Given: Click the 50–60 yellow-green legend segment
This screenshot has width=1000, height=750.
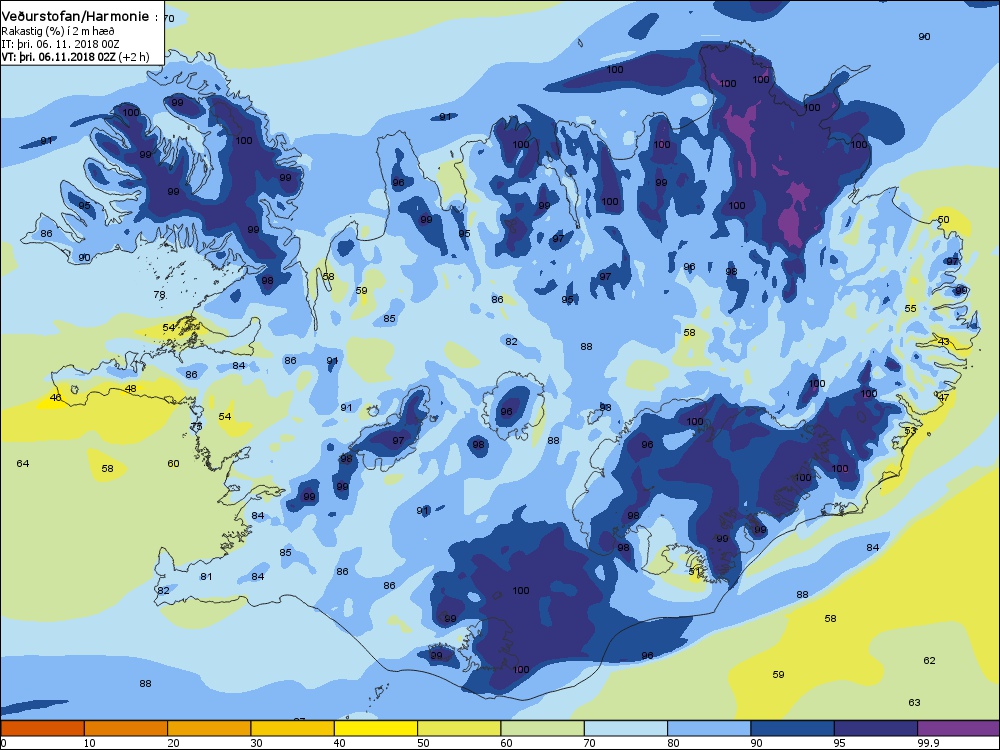Looking at the screenshot, I should tap(459, 728).
